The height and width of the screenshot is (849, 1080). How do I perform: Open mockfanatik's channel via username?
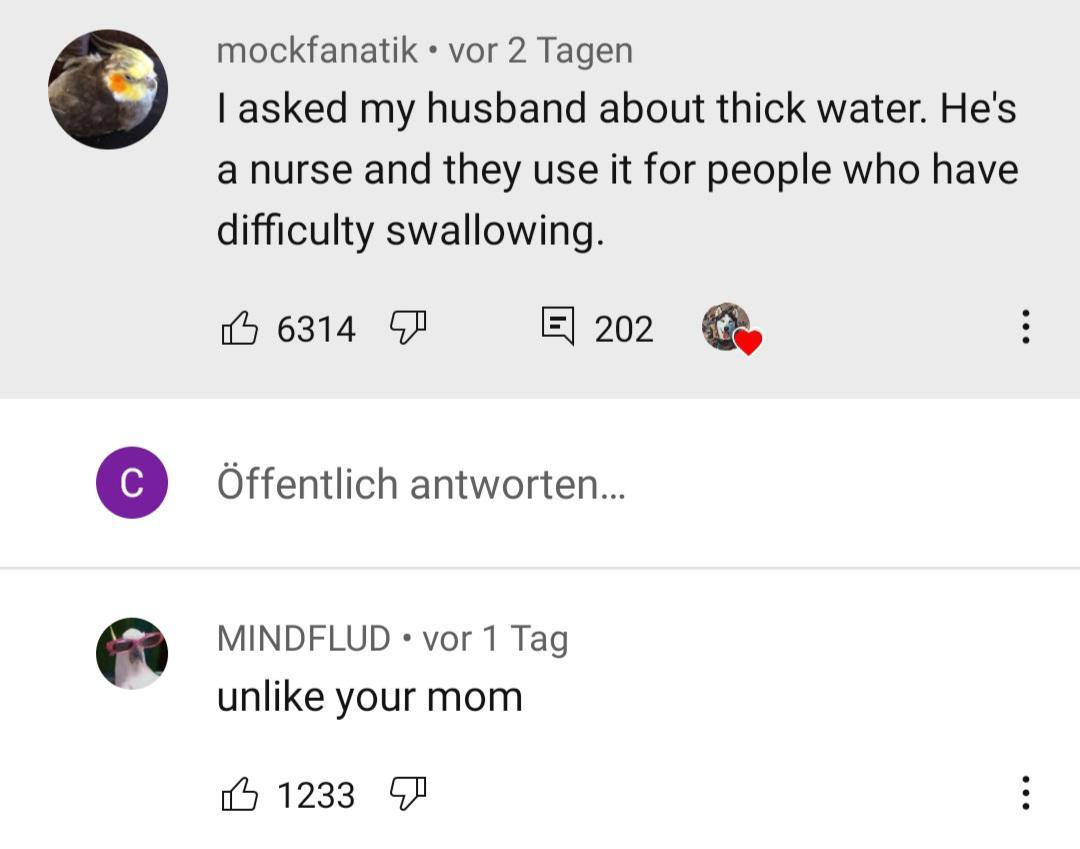pyautogui.click(x=317, y=50)
